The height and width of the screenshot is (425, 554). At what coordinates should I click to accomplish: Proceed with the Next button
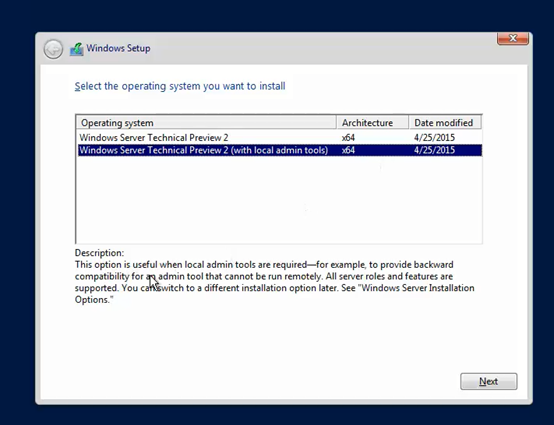pos(489,382)
